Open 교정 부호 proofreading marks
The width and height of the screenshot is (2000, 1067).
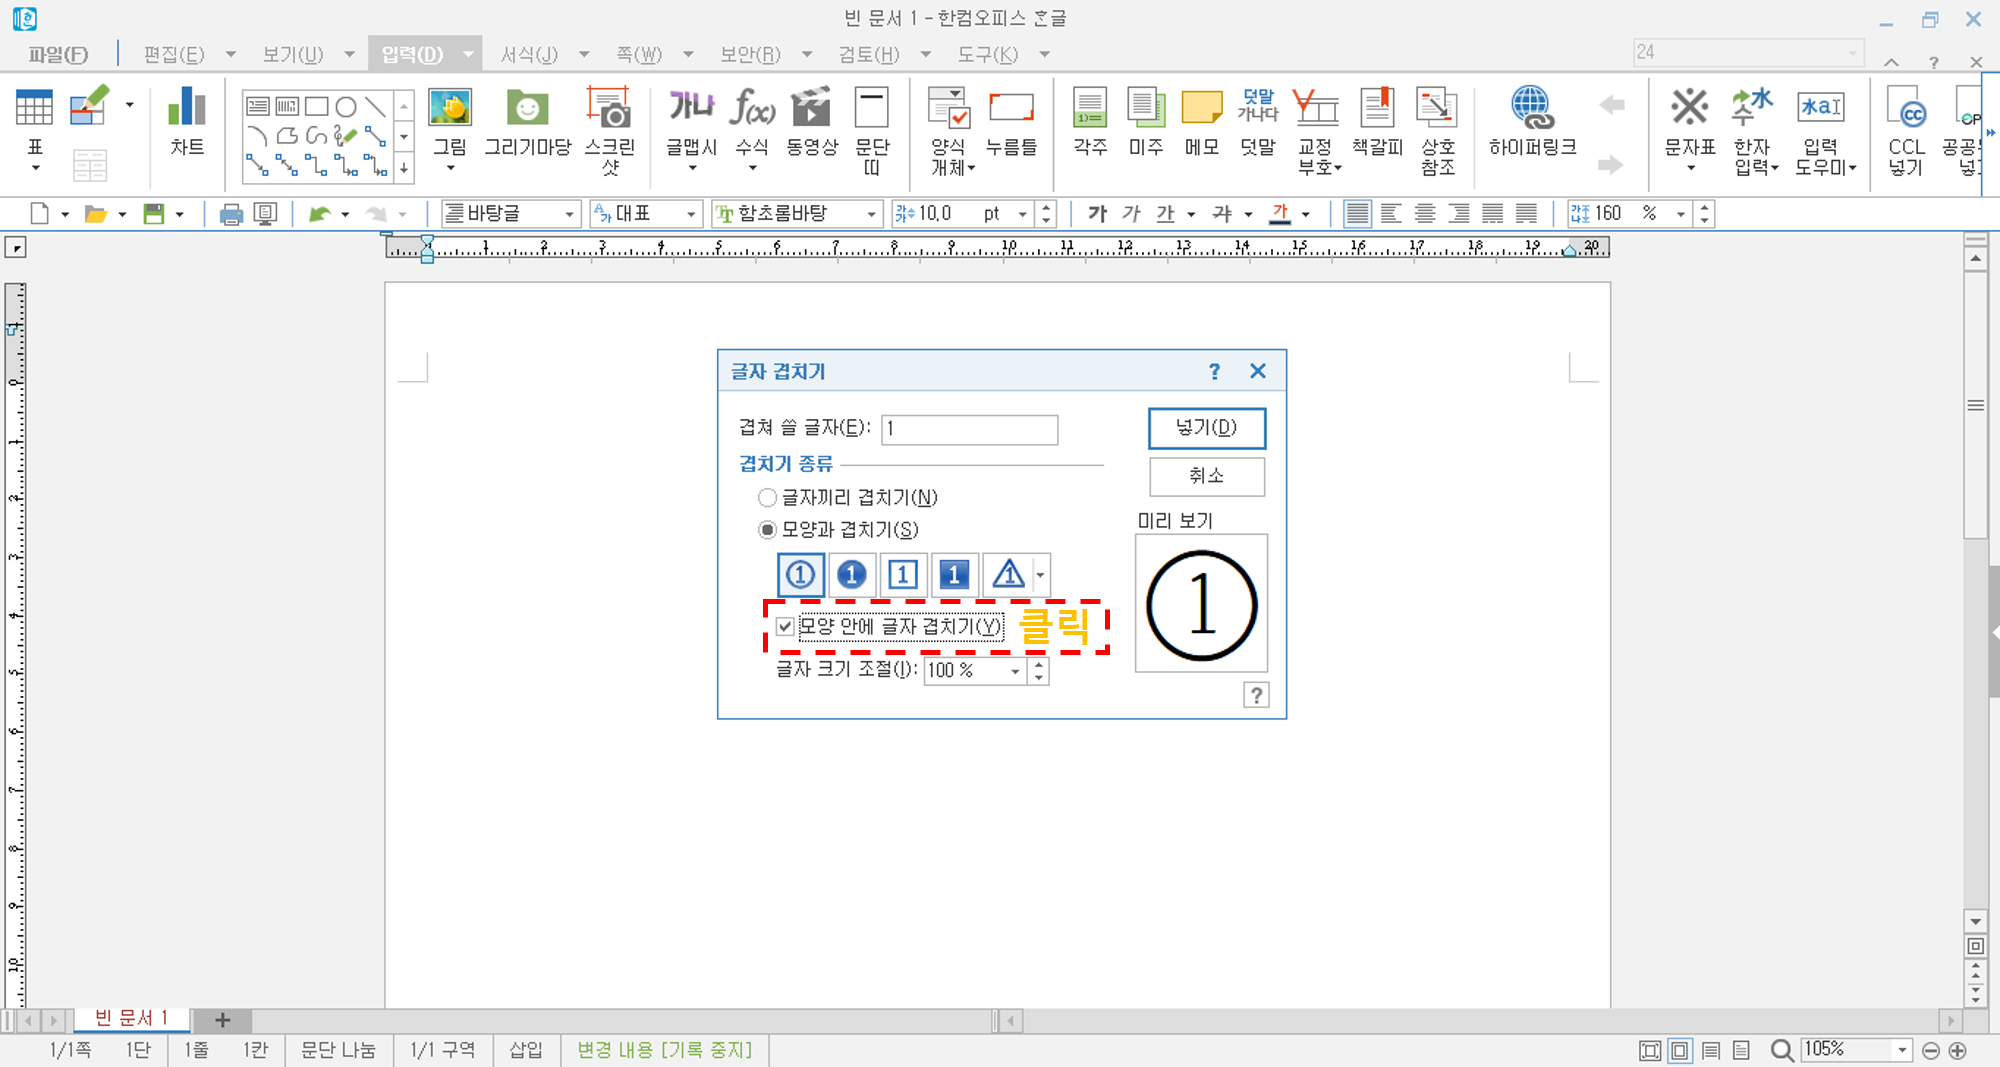coord(1316,130)
